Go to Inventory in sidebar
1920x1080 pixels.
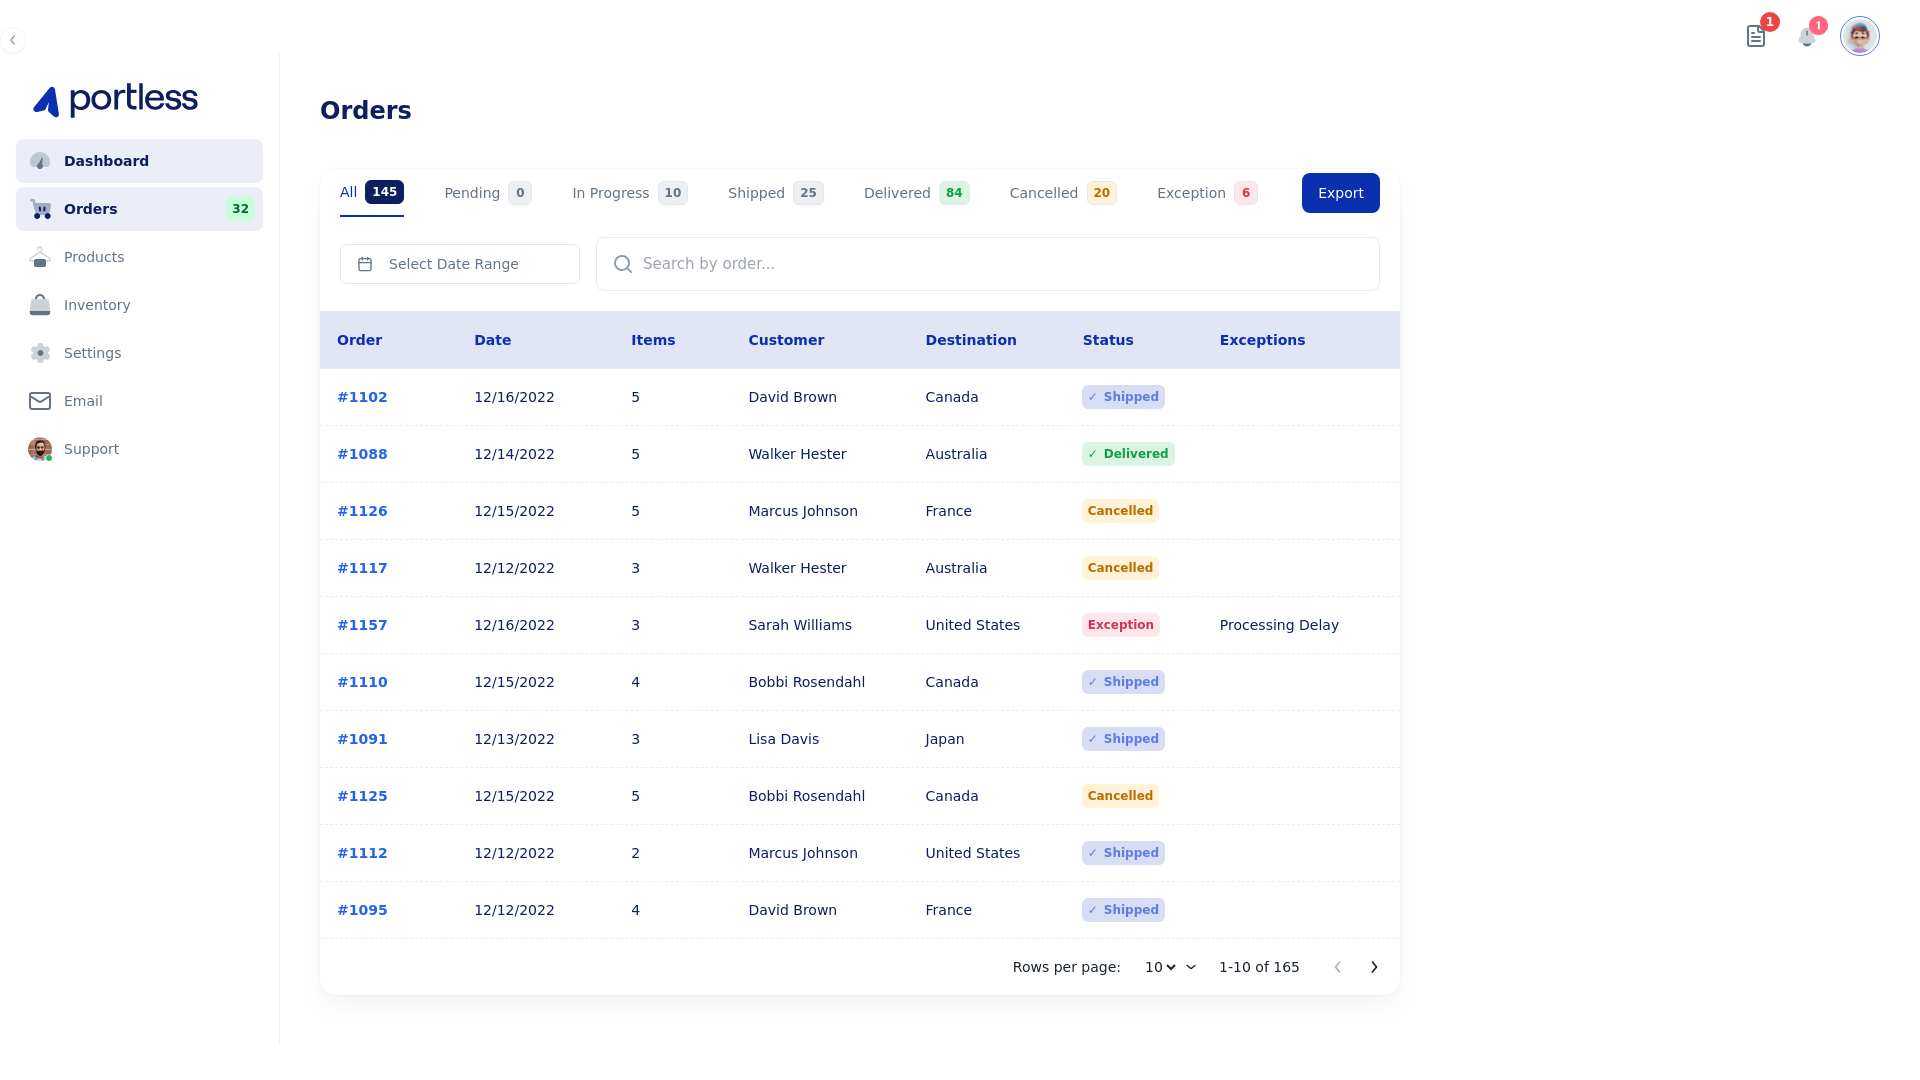pos(97,305)
